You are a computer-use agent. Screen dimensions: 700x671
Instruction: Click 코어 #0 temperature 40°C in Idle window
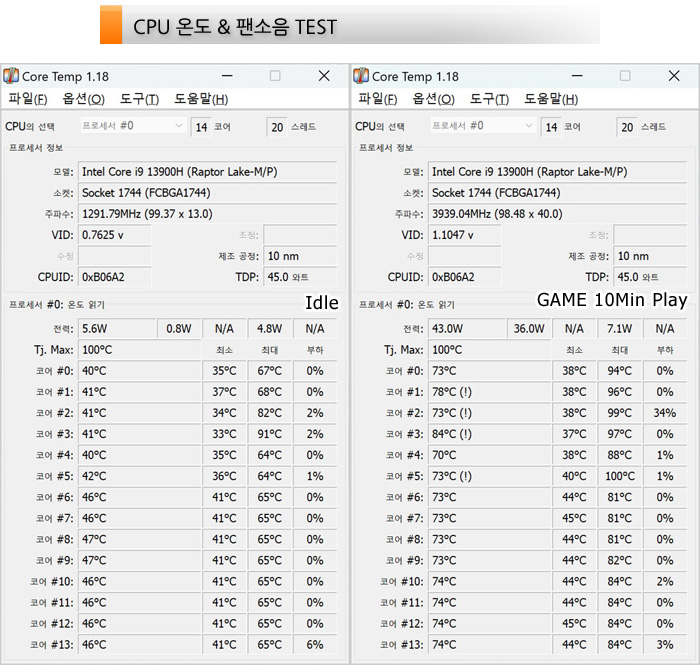tap(140, 371)
